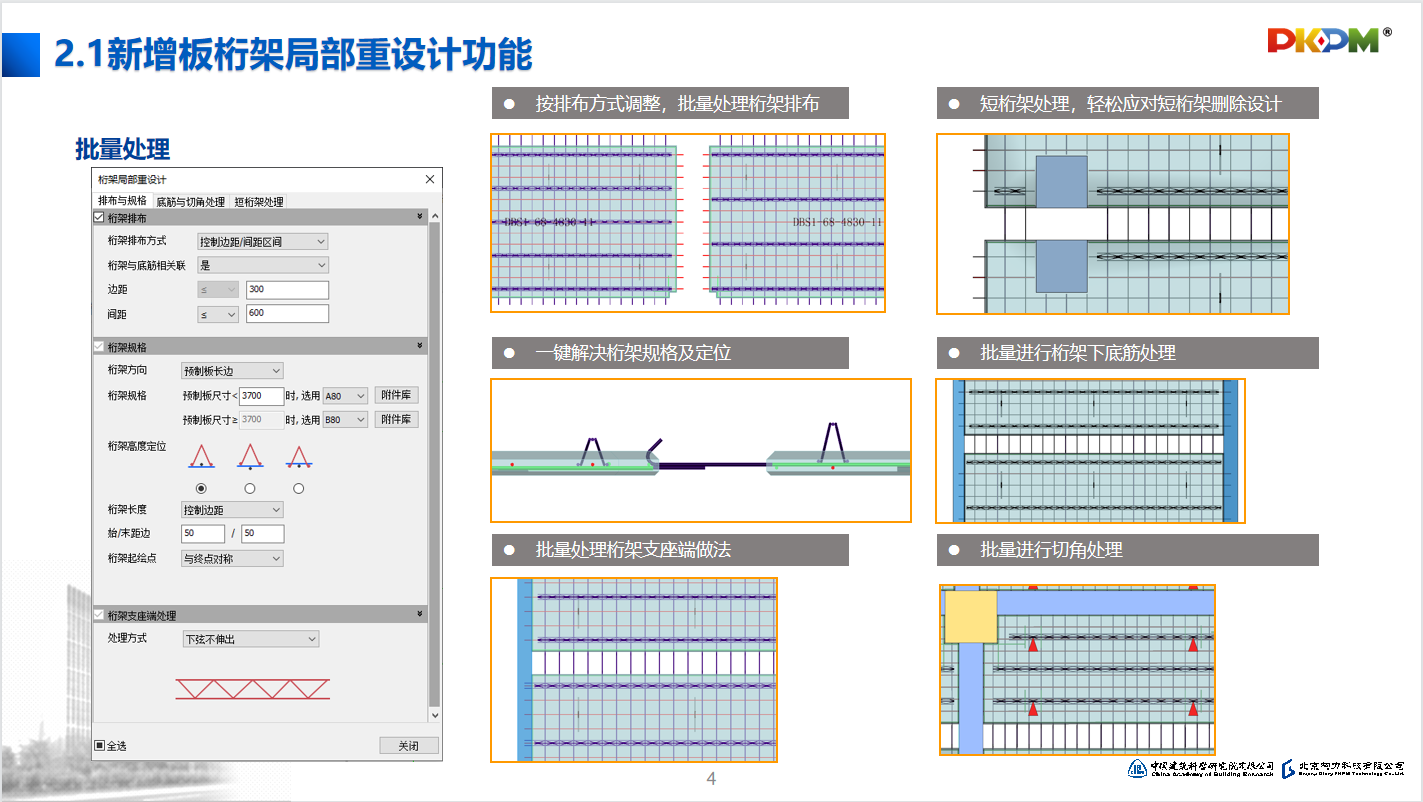
Task: Select the first truss height positioning icon
Action: (x=201, y=456)
